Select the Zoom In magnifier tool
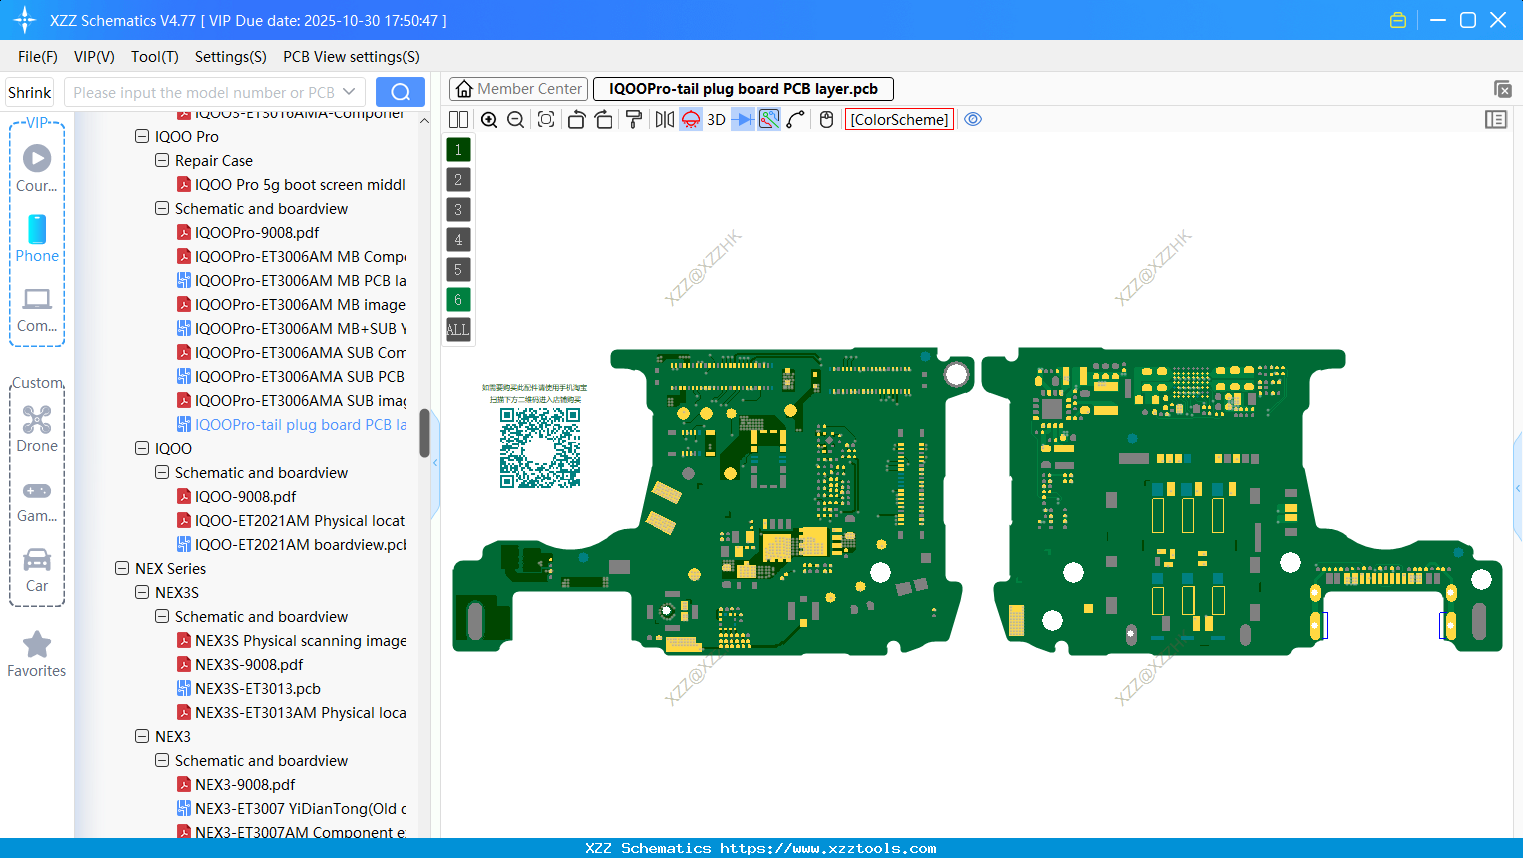1523x858 pixels. [x=489, y=119]
